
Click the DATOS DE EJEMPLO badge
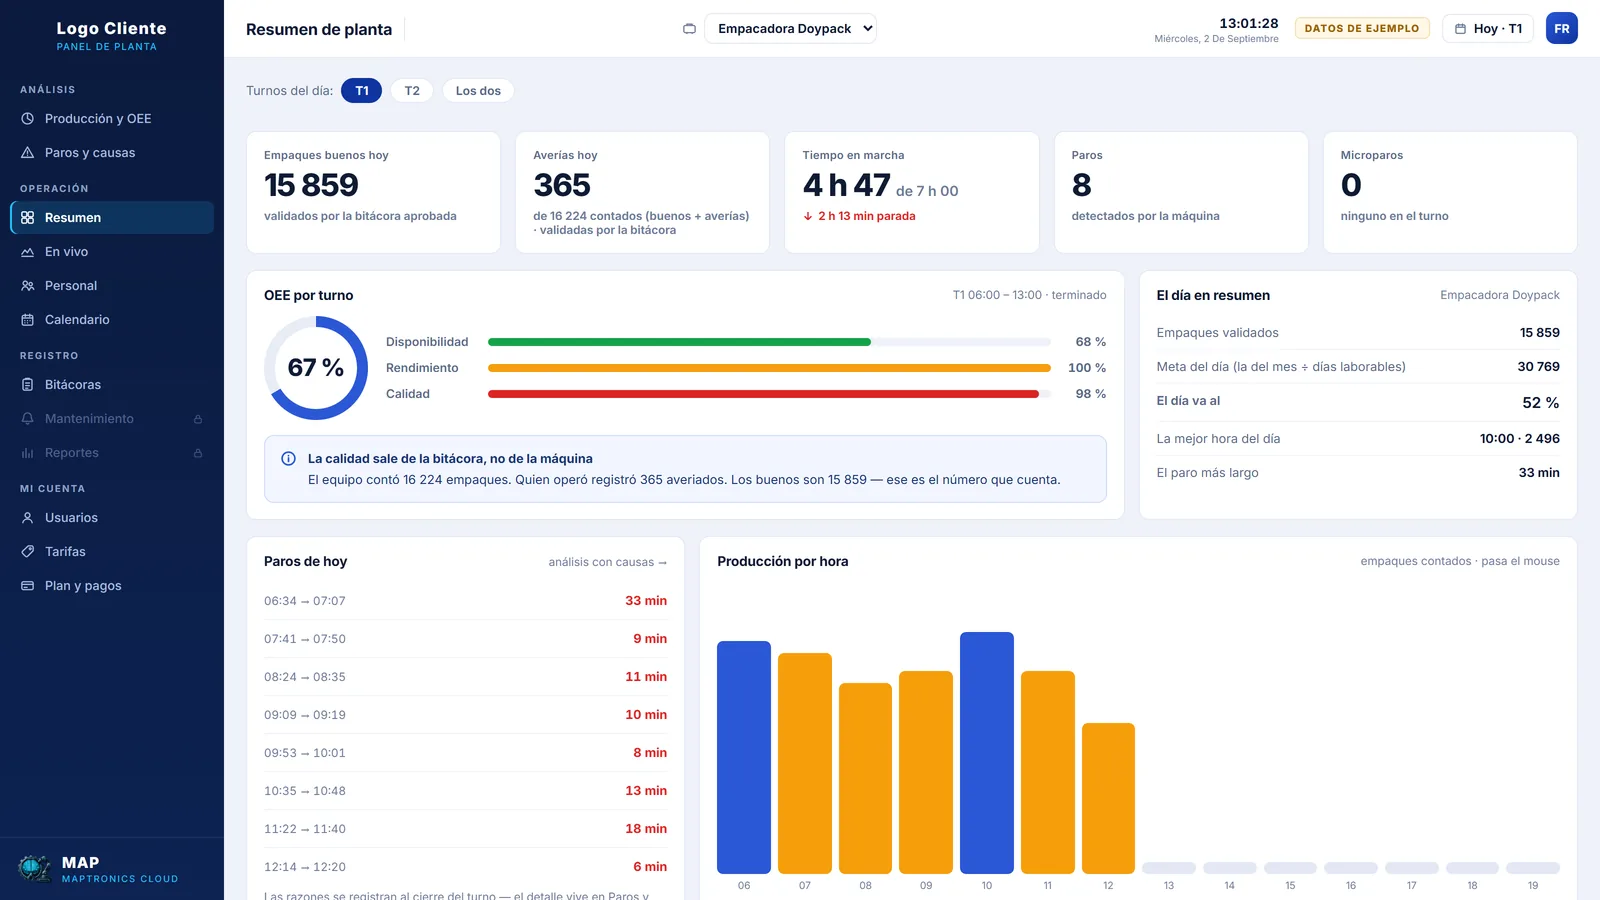pos(1362,28)
